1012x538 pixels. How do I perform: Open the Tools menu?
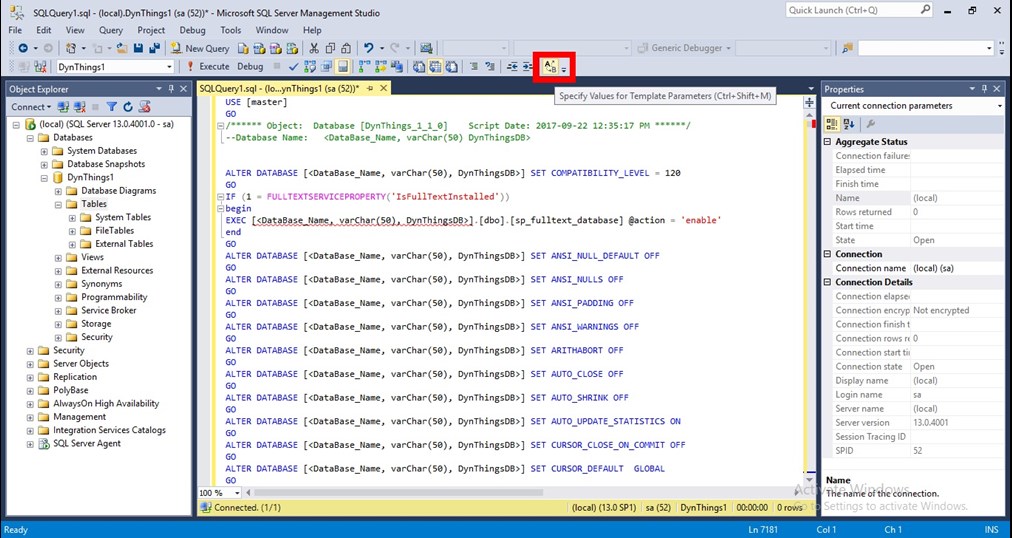click(230, 30)
